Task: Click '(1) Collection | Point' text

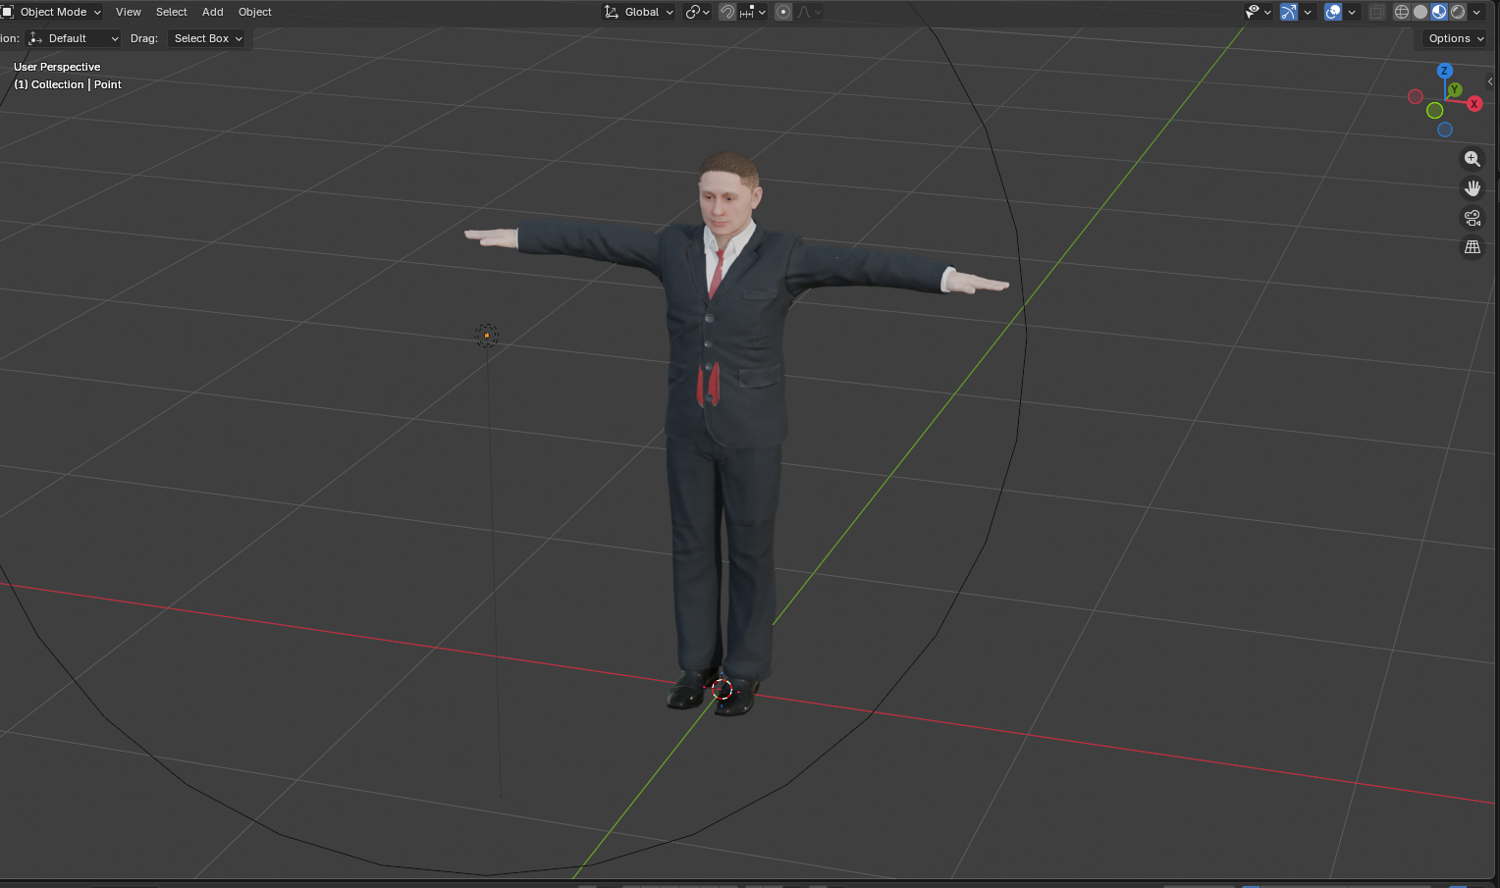Action: [67, 85]
